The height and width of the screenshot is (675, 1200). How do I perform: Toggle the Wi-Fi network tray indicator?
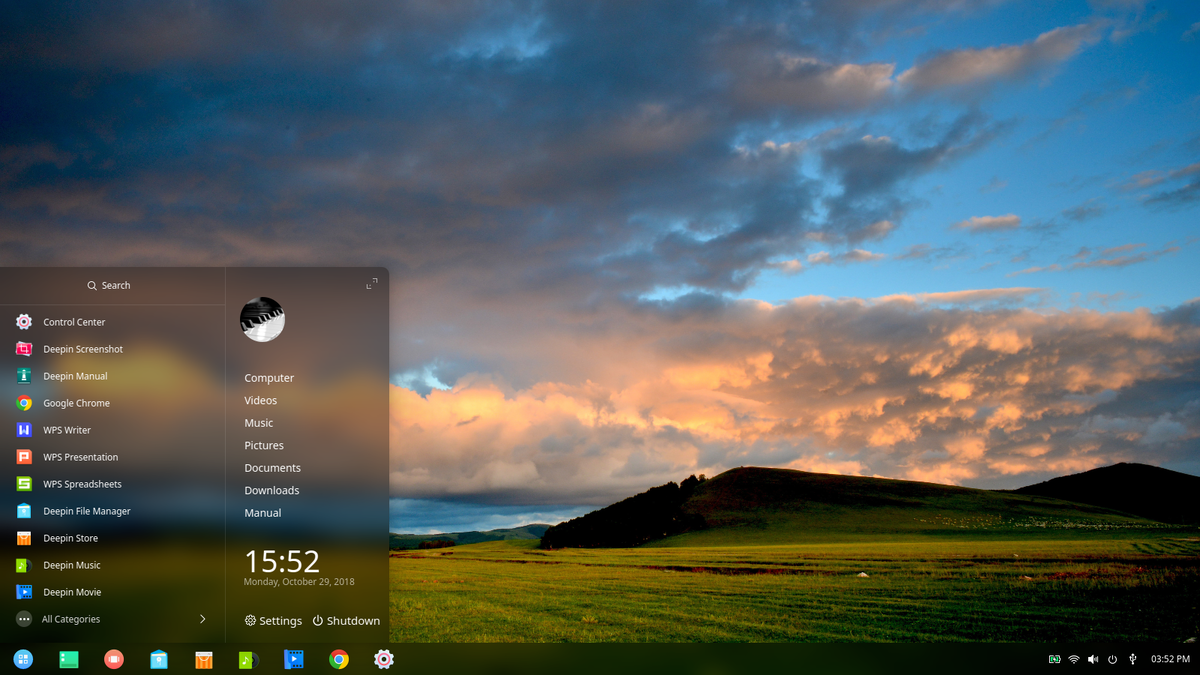[1073, 659]
